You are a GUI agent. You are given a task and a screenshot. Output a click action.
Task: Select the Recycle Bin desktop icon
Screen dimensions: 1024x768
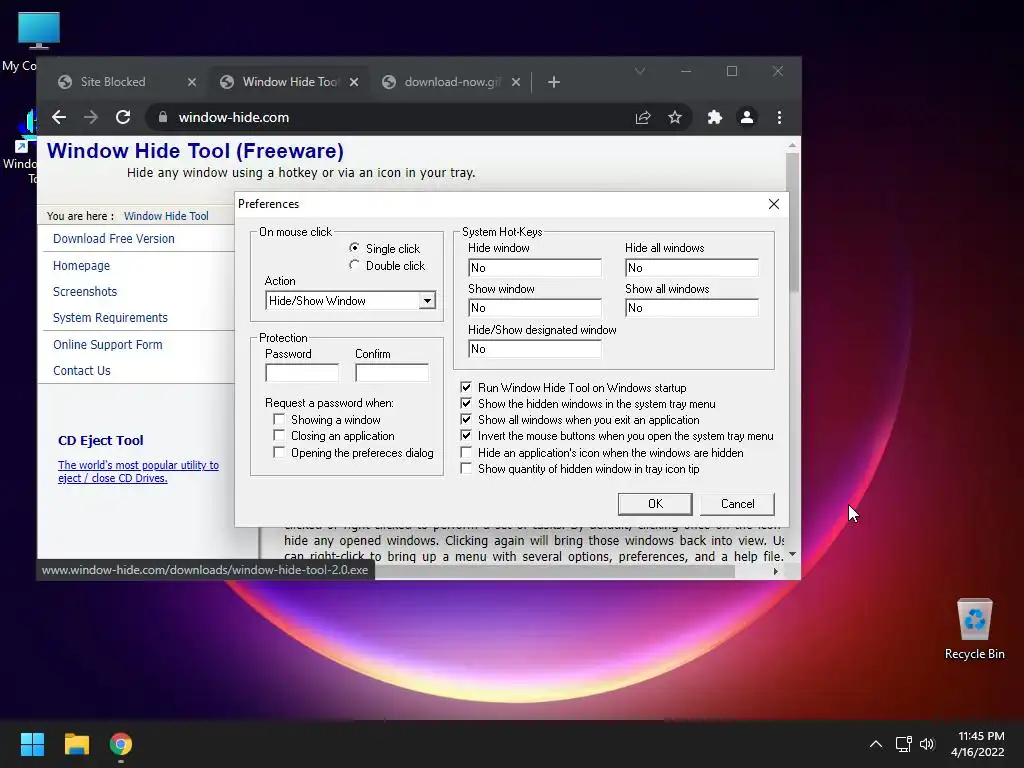(974, 629)
